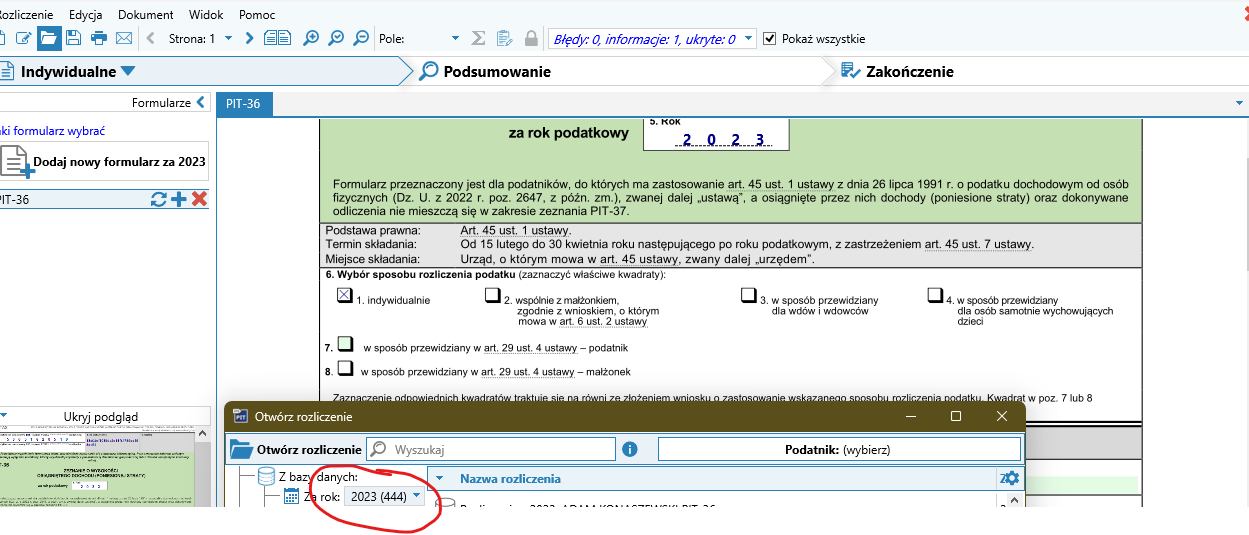Expand the errors and information dropdown
The width and height of the screenshot is (1249, 535).
pyautogui.click(x=747, y=39)
